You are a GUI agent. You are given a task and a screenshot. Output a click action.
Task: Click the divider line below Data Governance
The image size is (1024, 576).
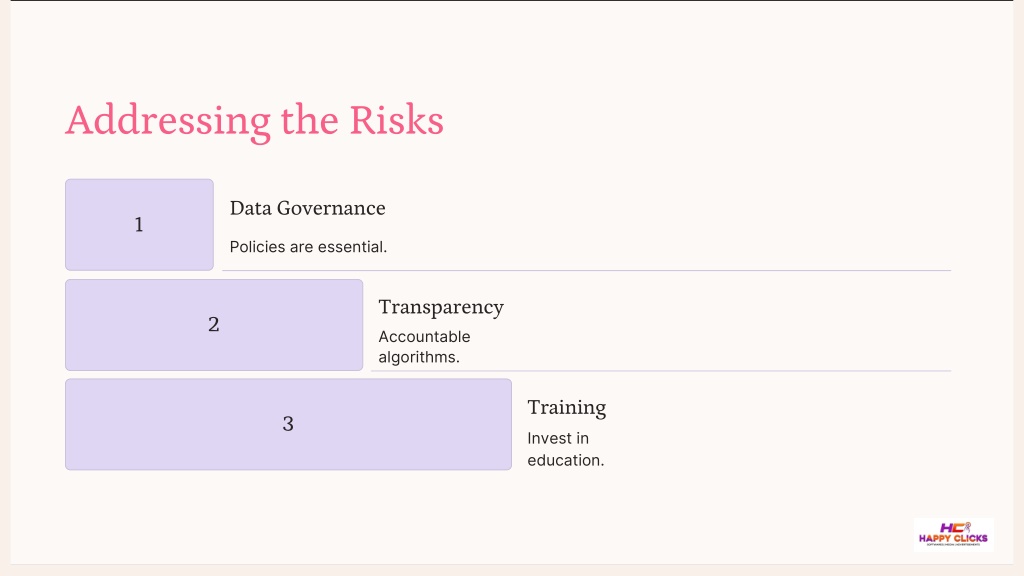(x=586, y=270)
